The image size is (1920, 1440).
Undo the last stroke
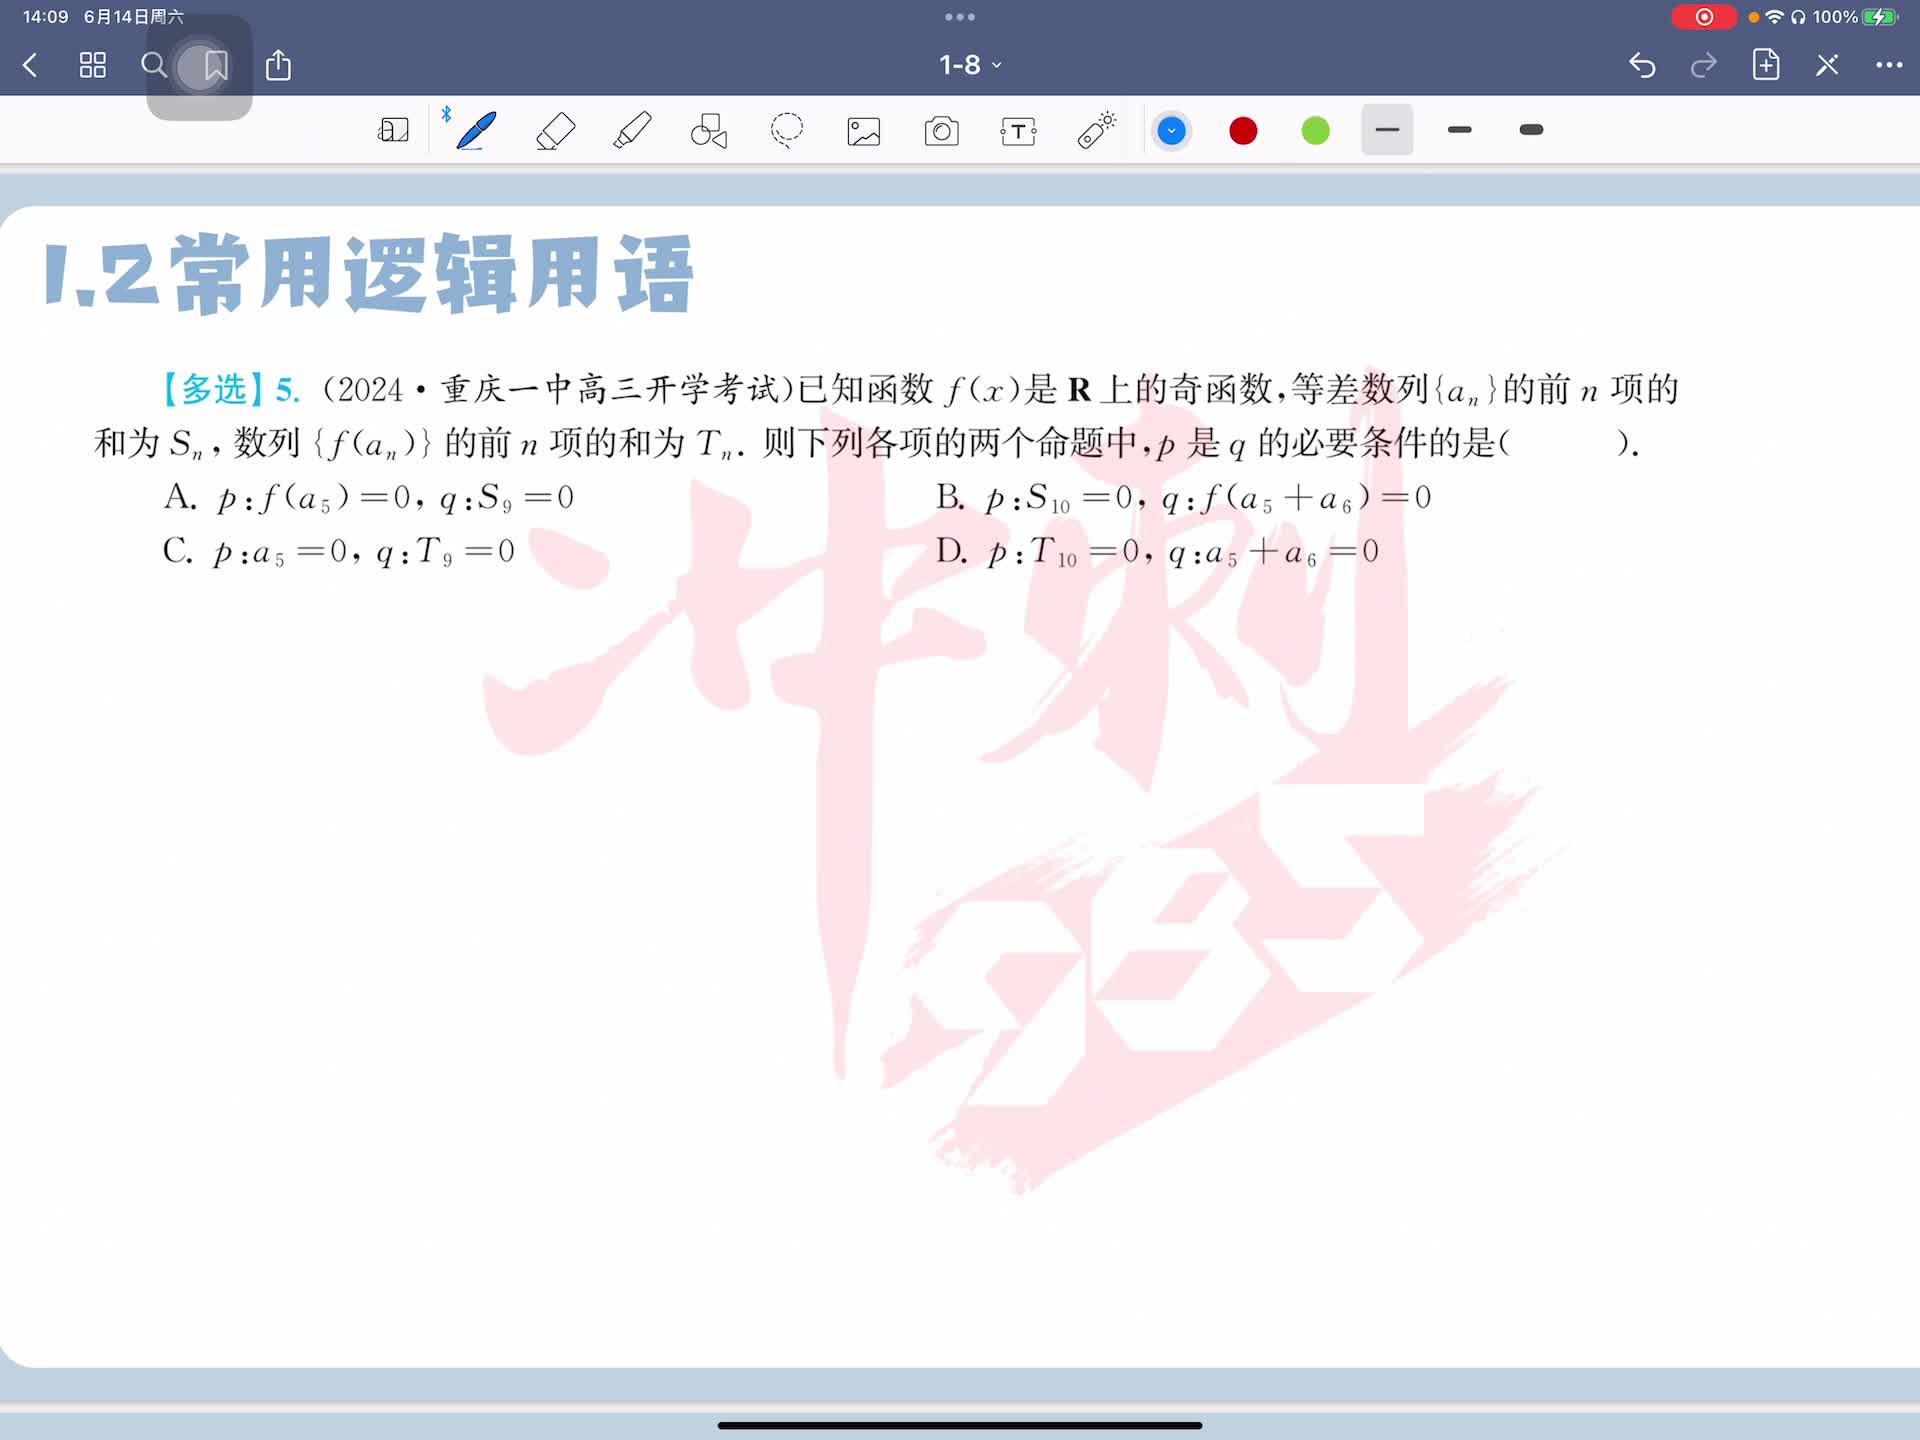(1642, 66)
